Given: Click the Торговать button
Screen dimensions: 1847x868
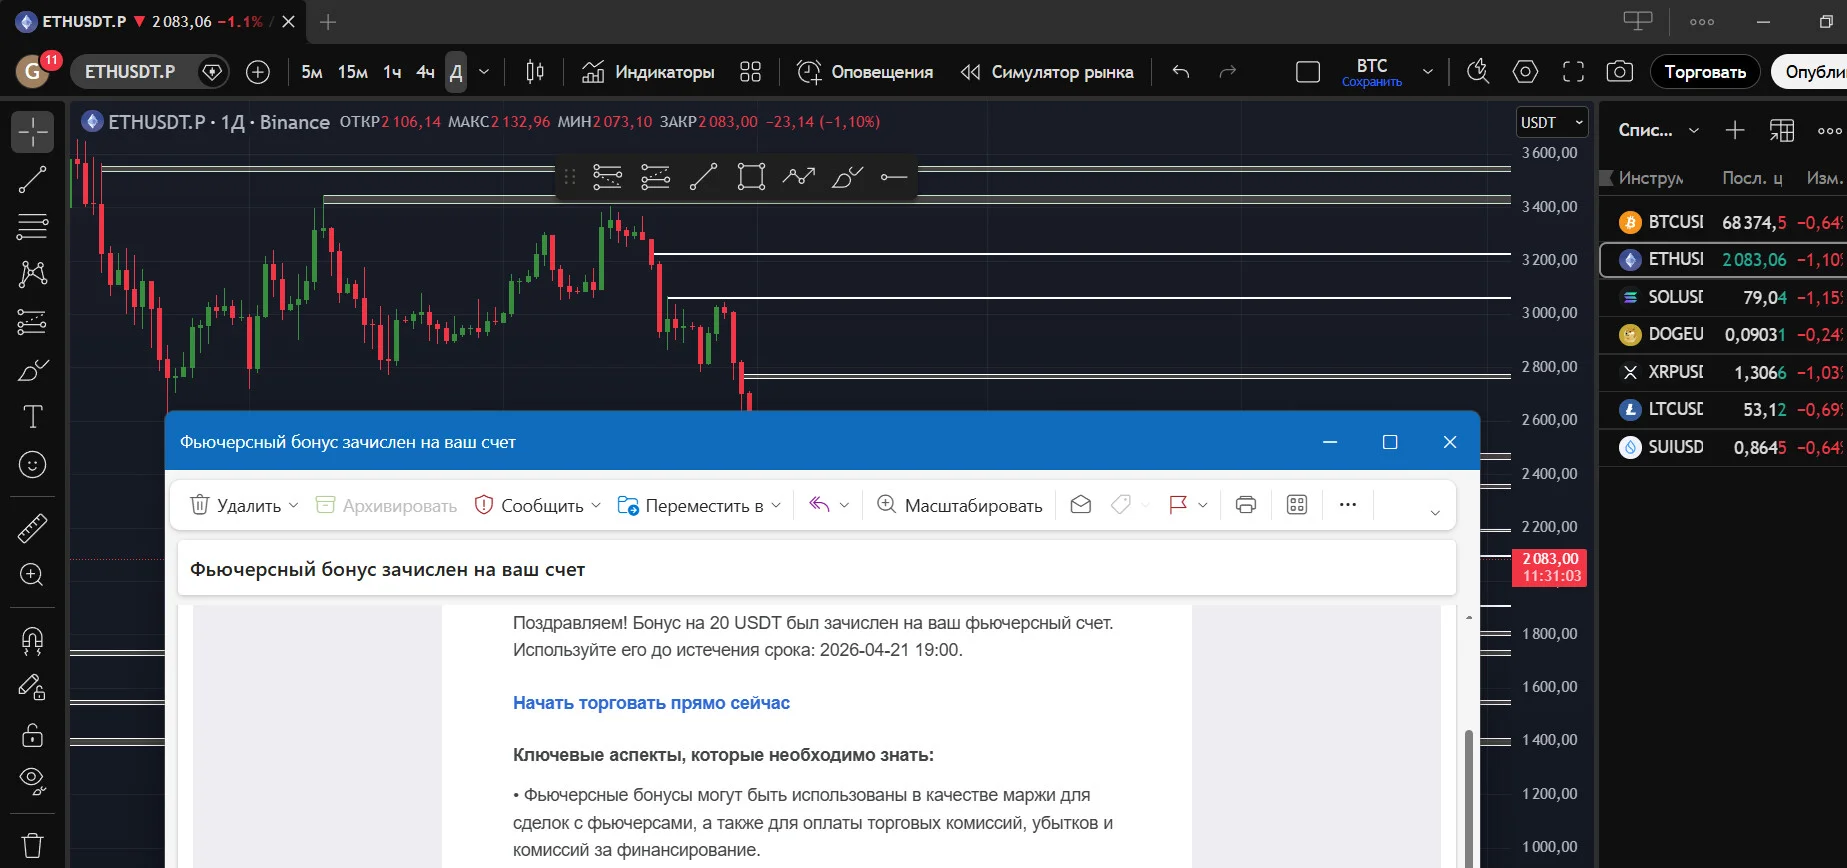Looking at the screenshot, I should pyautogui.click(x=1705, y=72).
